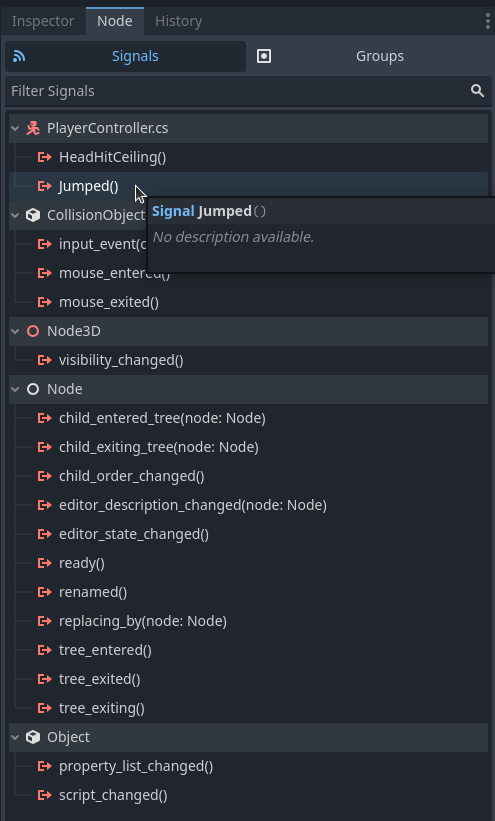Screen dimensions: 495x821
Task: Collapse the Node signals section
Action: (15, 389)
